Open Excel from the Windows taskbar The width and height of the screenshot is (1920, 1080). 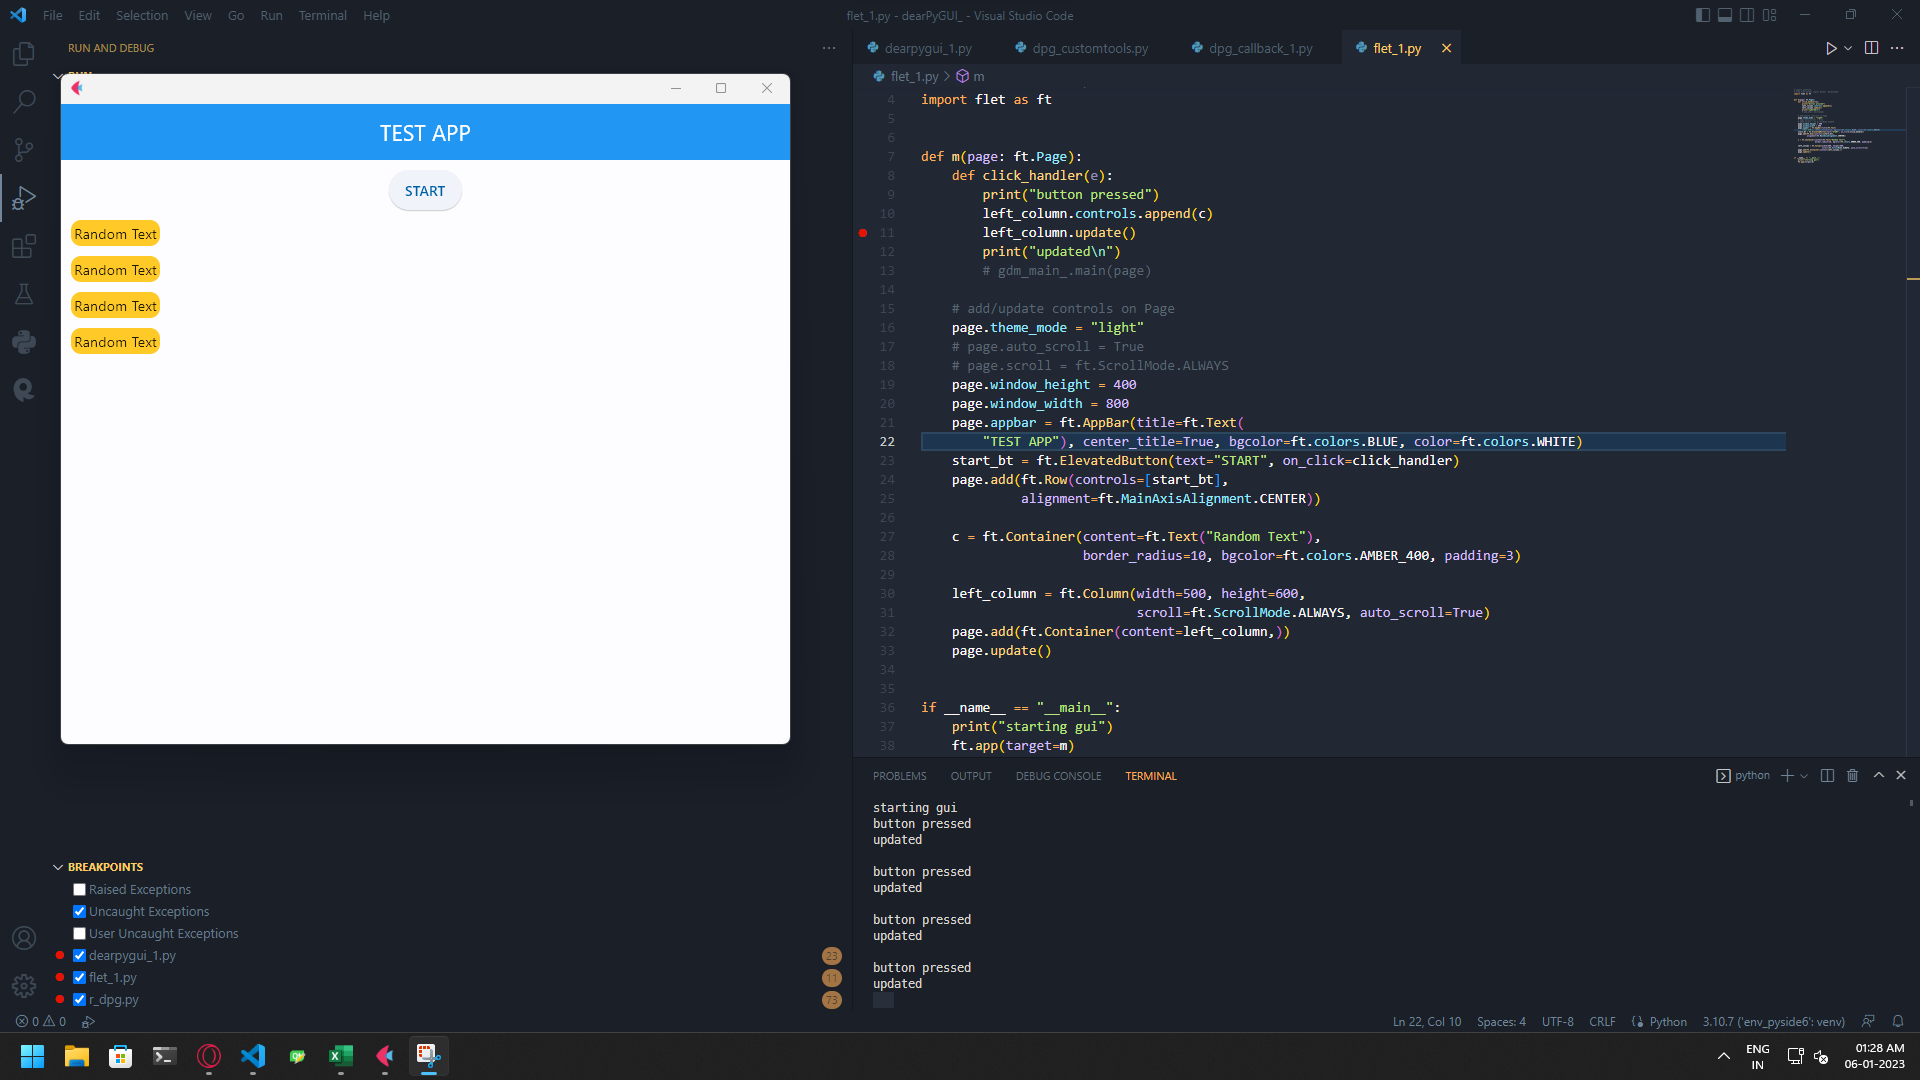pos(341,1056)
